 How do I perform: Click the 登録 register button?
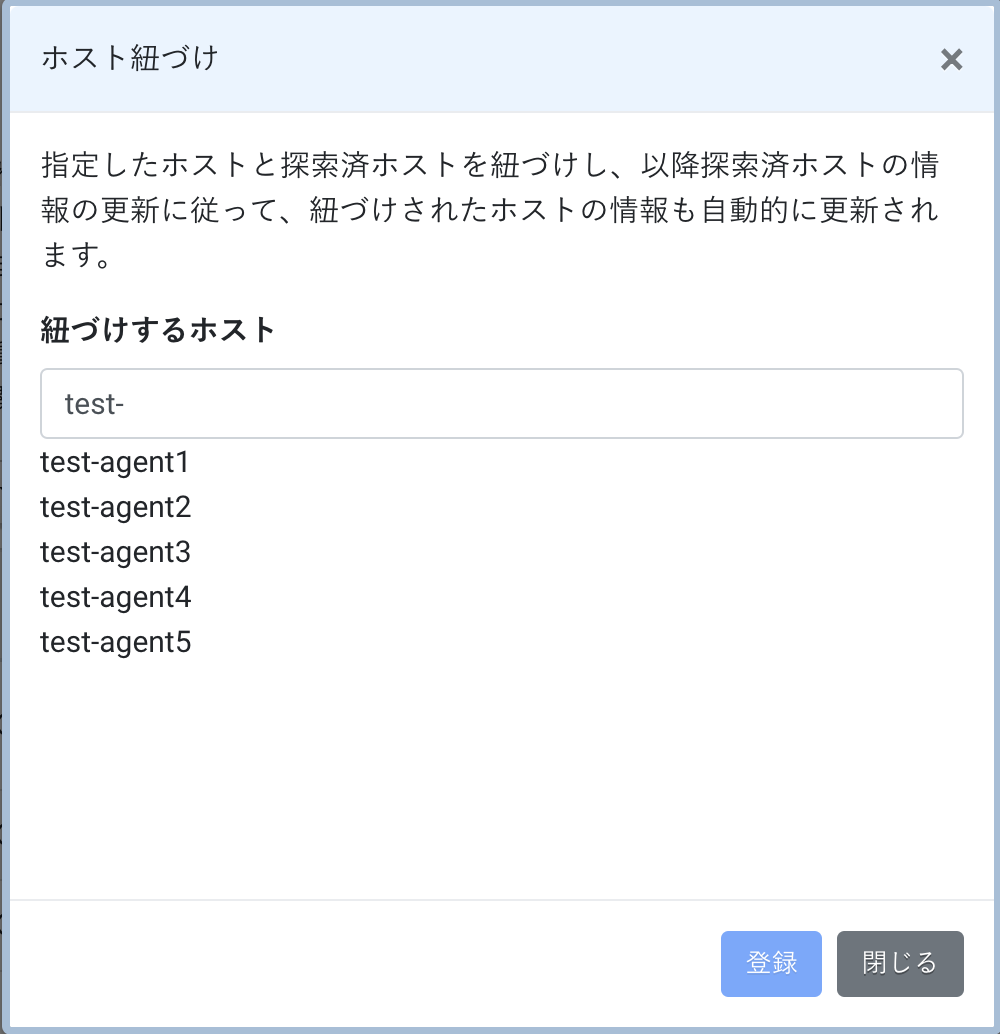(771, 963)
